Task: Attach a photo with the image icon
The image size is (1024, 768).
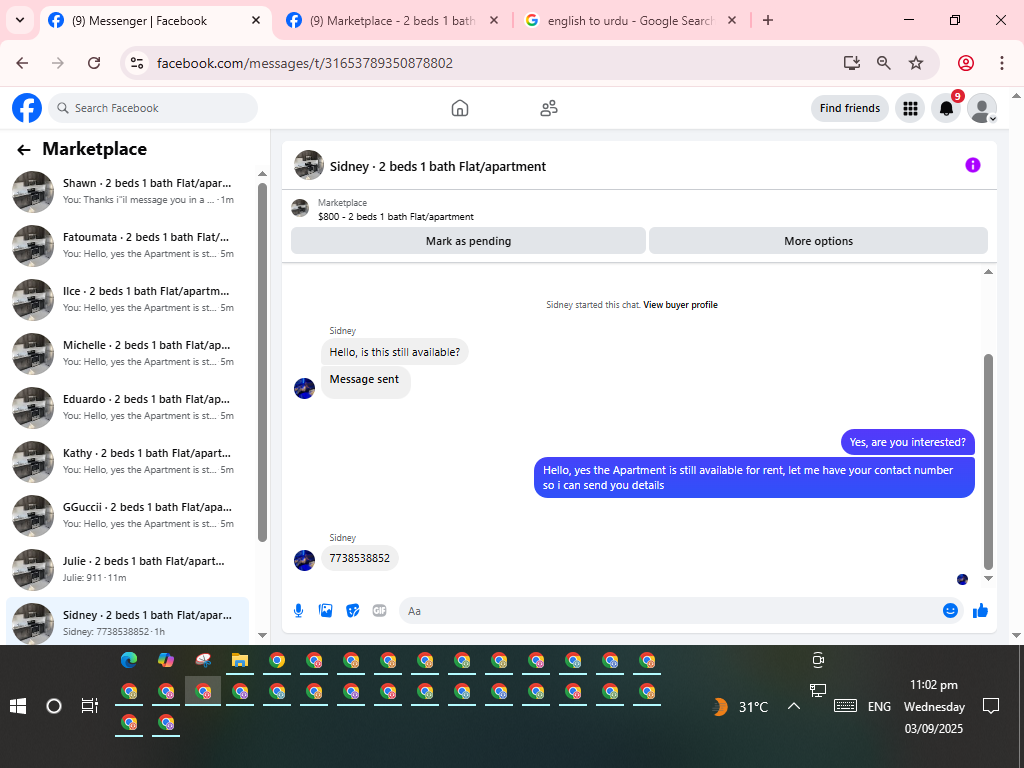Action: click(325, 611)
